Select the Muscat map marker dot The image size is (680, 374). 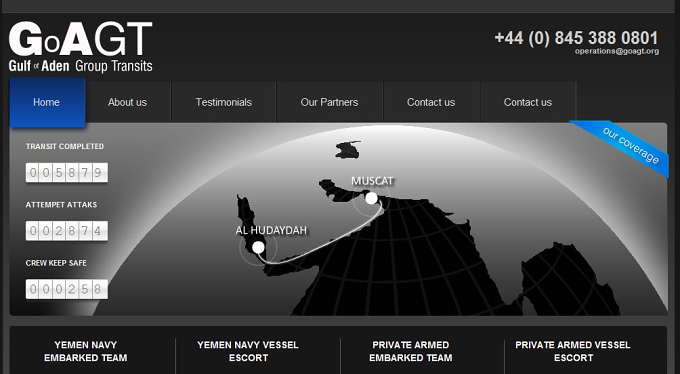tap(371, 198)
